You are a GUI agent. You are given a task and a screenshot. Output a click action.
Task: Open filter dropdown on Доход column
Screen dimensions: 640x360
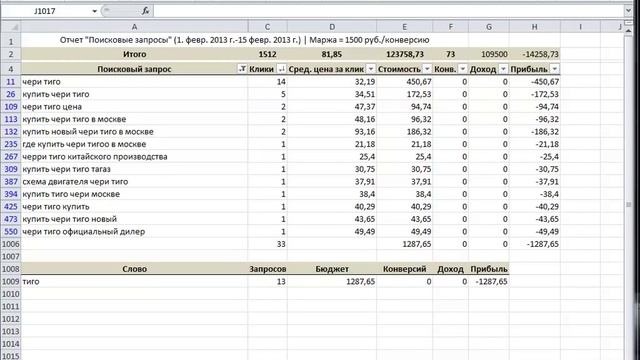[503, 69]
